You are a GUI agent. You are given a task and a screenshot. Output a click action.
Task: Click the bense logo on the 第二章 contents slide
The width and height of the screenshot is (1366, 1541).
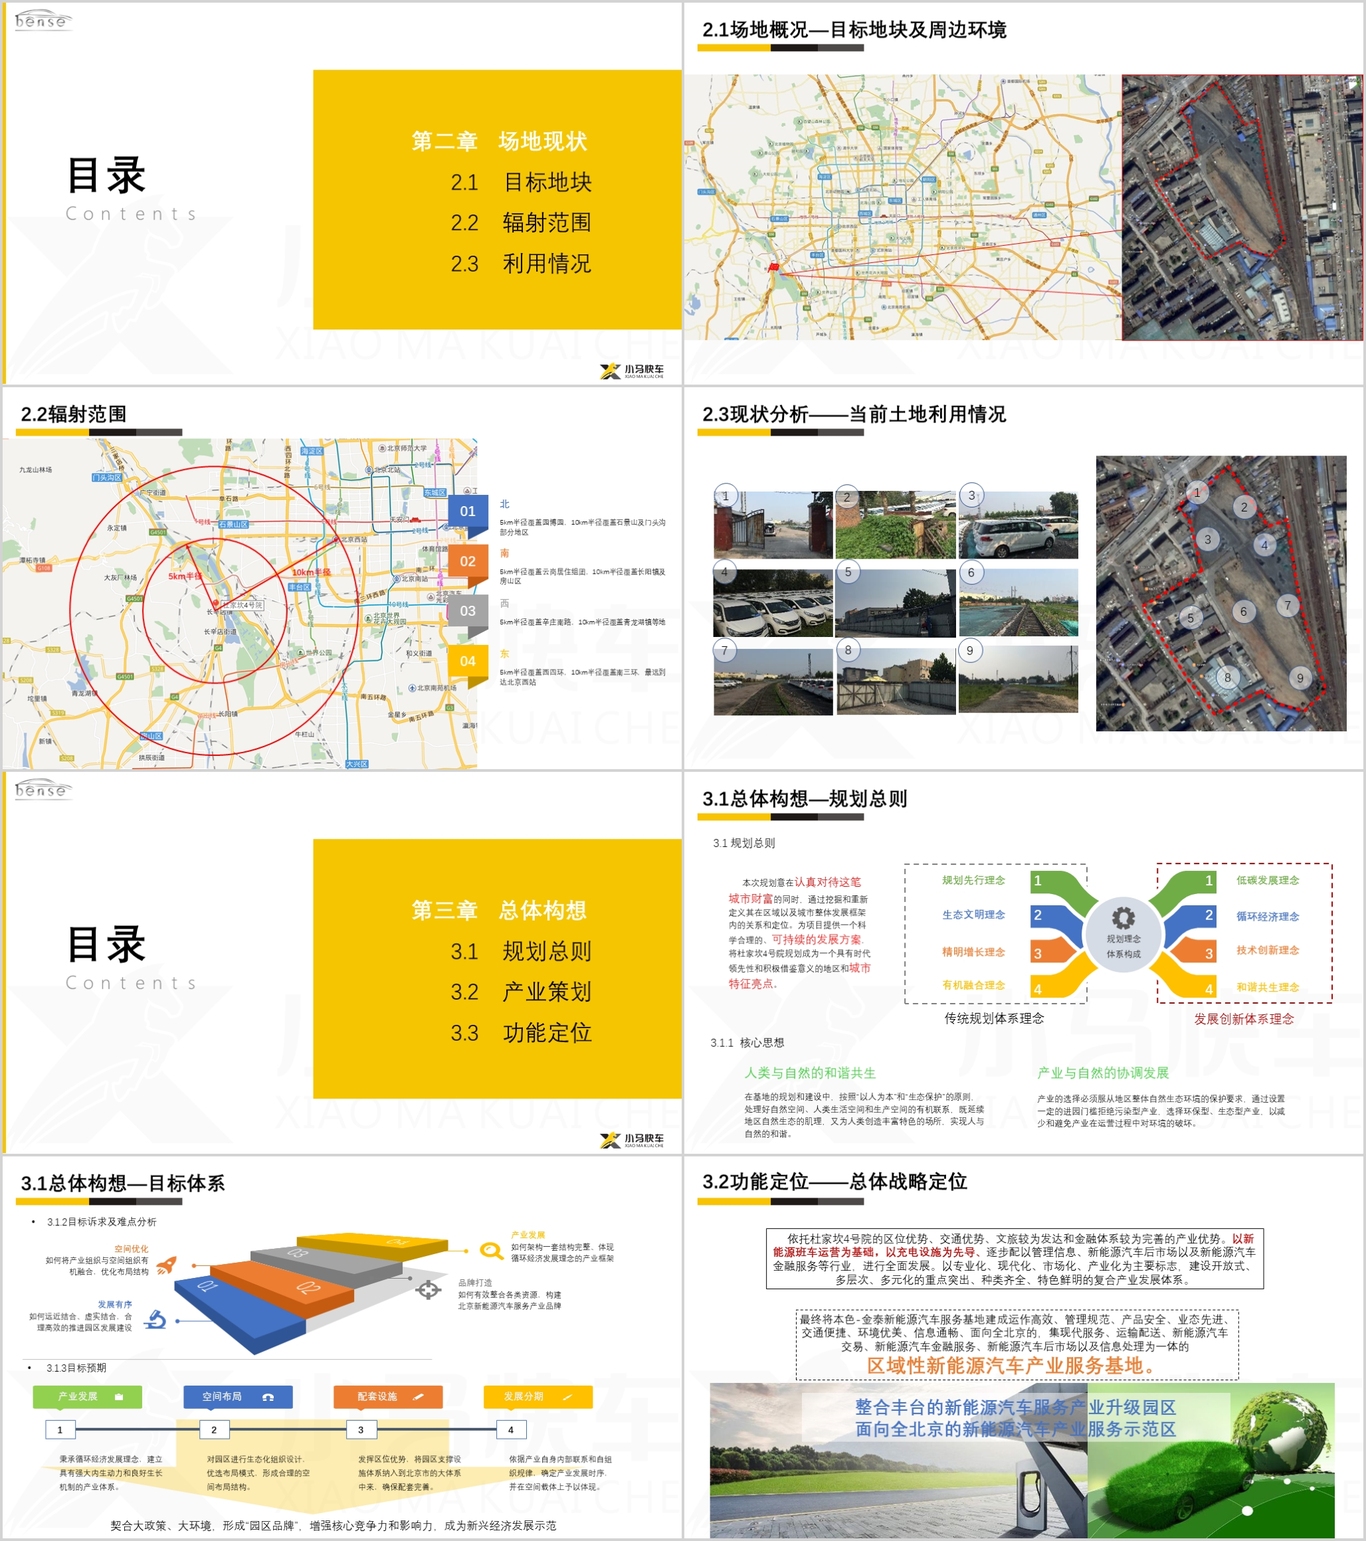click(42, 20)
